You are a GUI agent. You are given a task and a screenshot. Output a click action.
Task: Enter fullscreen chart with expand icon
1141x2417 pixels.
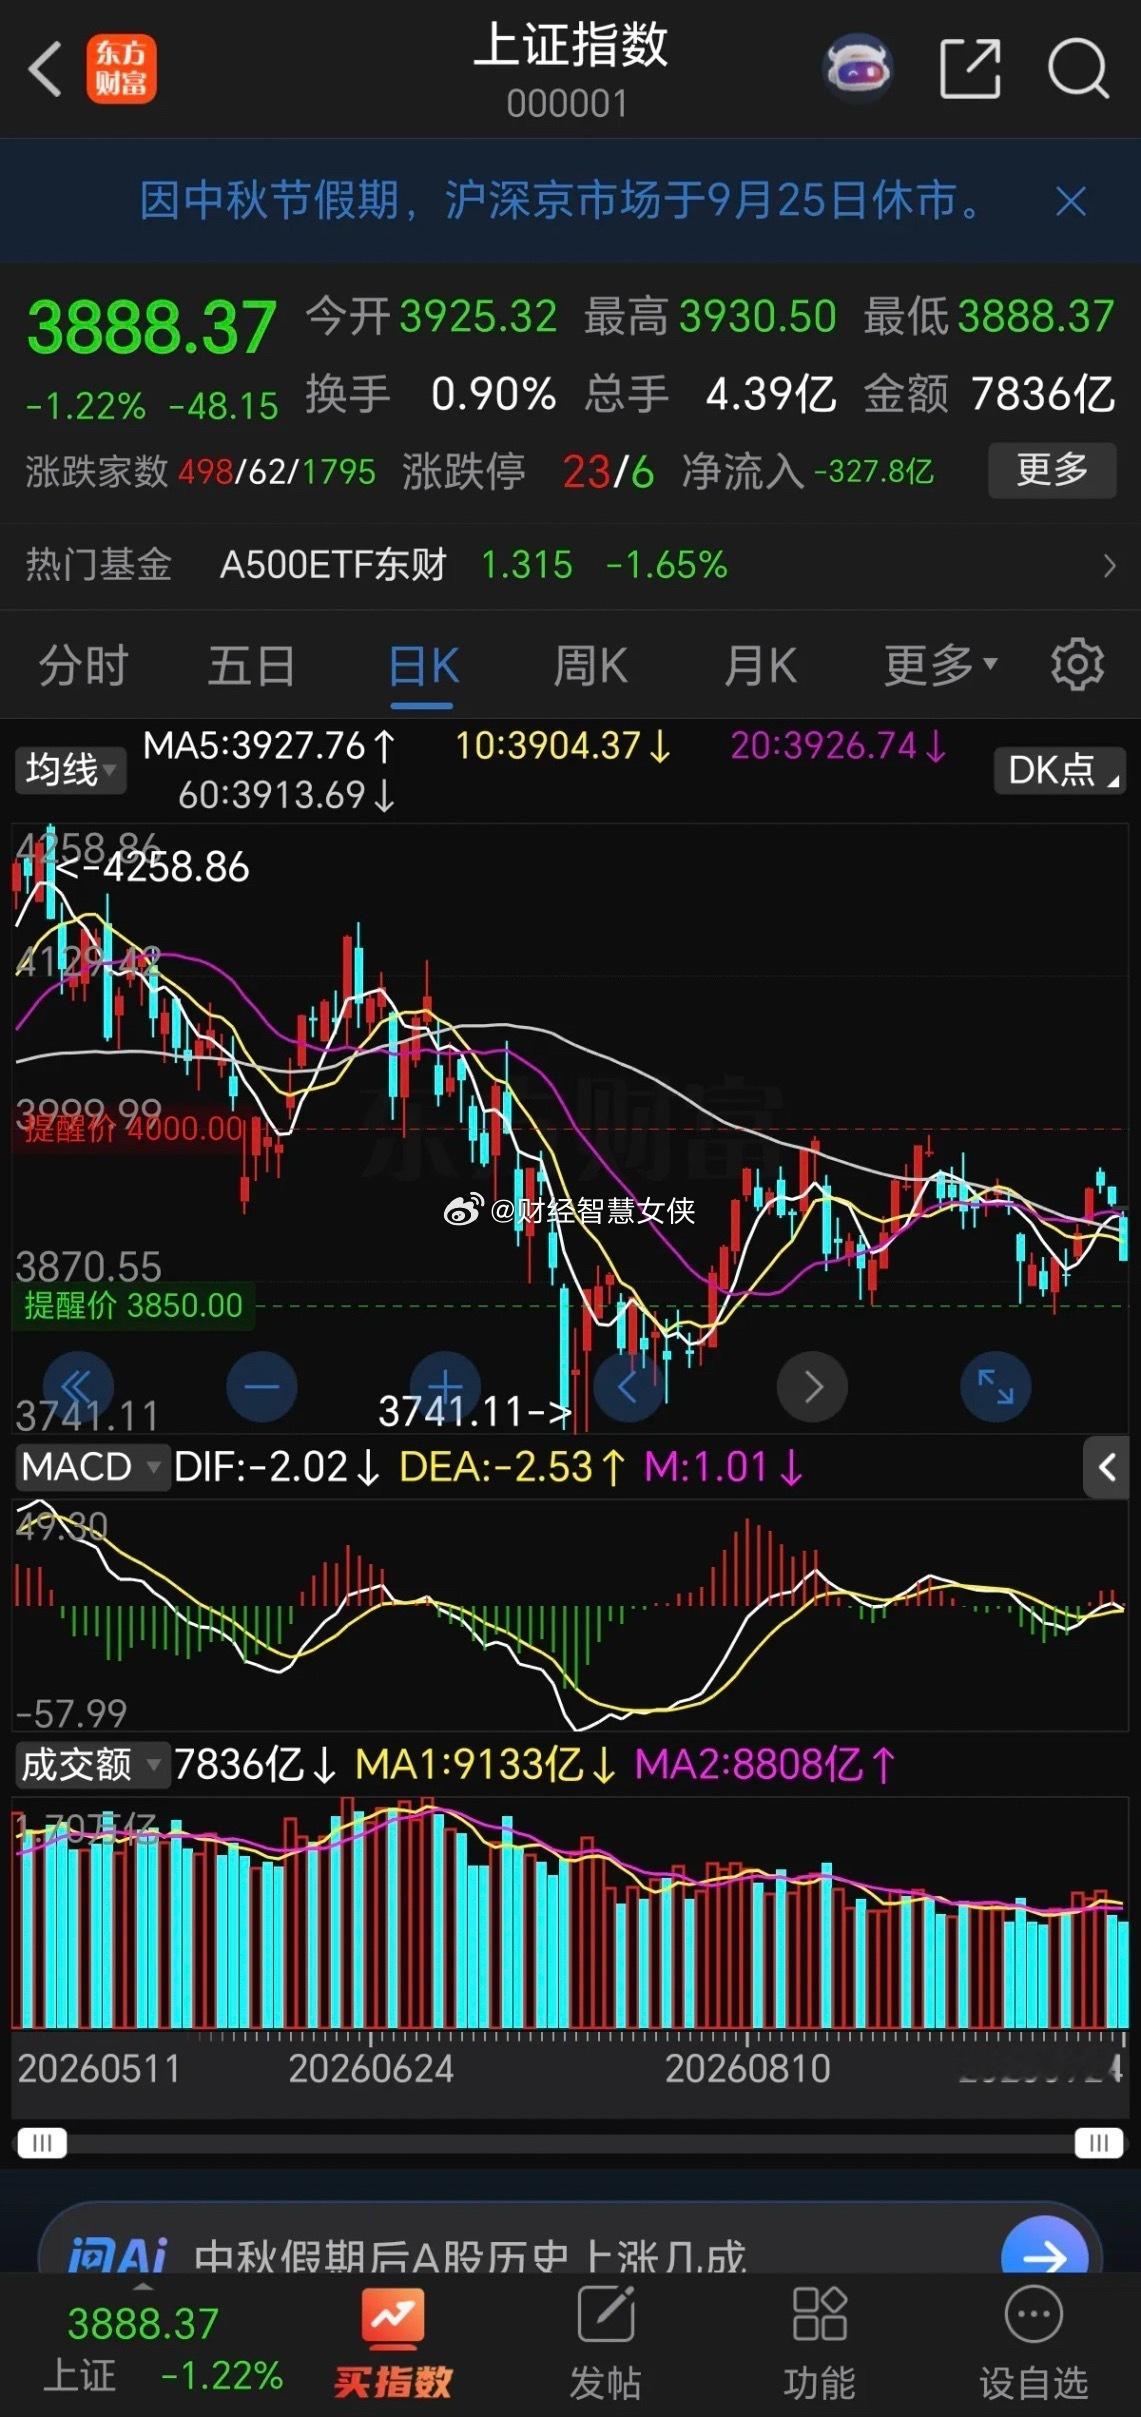click(x=995, y=1386)
